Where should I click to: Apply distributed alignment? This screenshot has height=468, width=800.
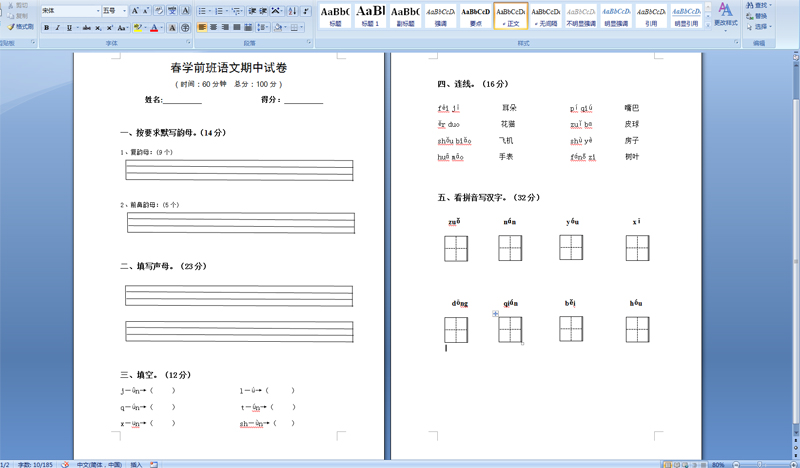point(248,27)
